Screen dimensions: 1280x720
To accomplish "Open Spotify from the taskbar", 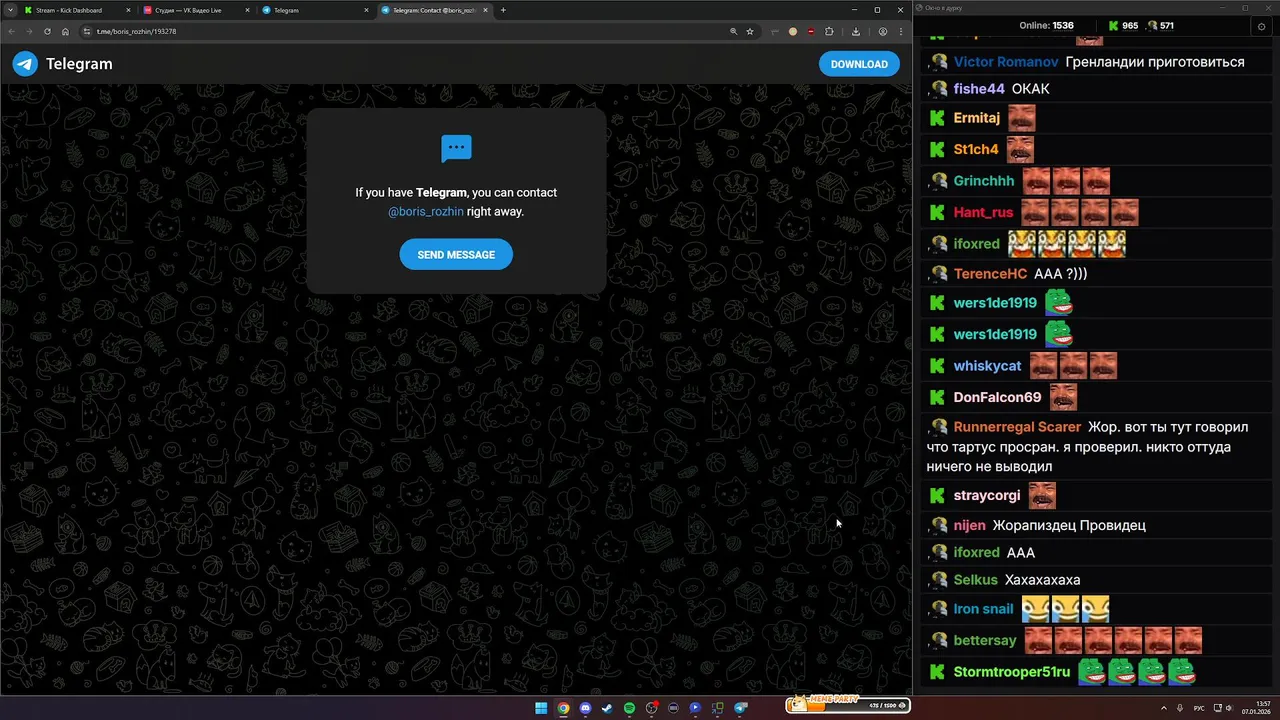I will [x=629, y=708].
